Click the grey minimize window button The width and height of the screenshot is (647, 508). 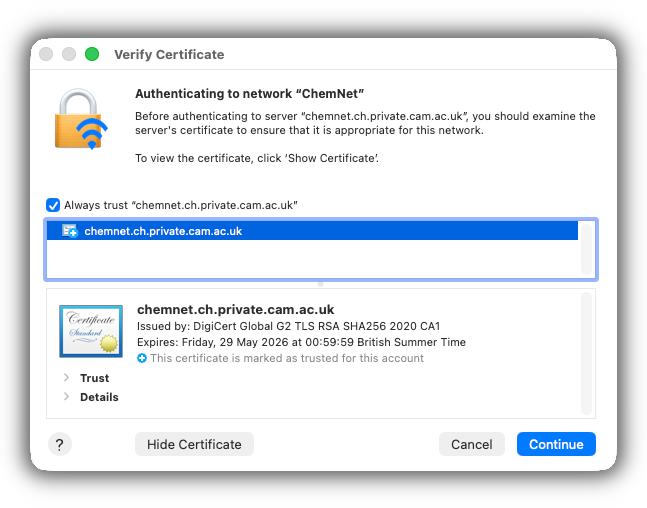pyautogui.click(x=69, y=54)
